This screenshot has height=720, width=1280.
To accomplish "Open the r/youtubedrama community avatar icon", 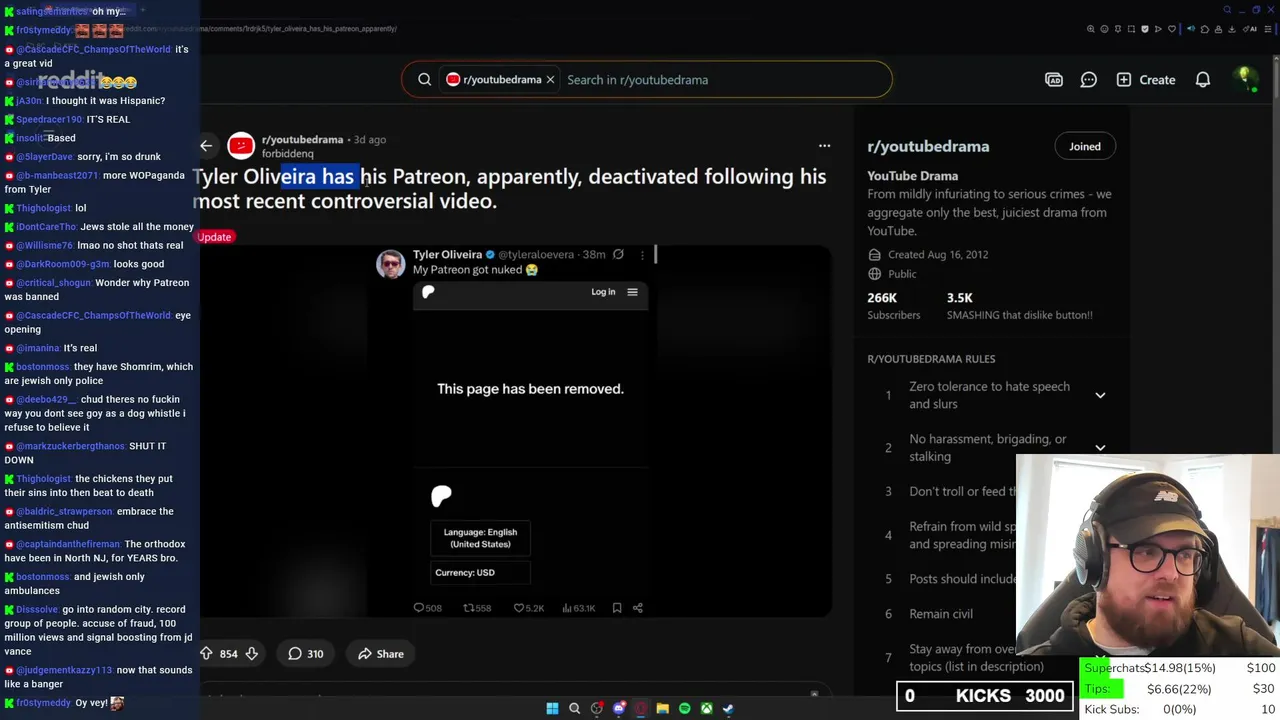I will point(241,146).
